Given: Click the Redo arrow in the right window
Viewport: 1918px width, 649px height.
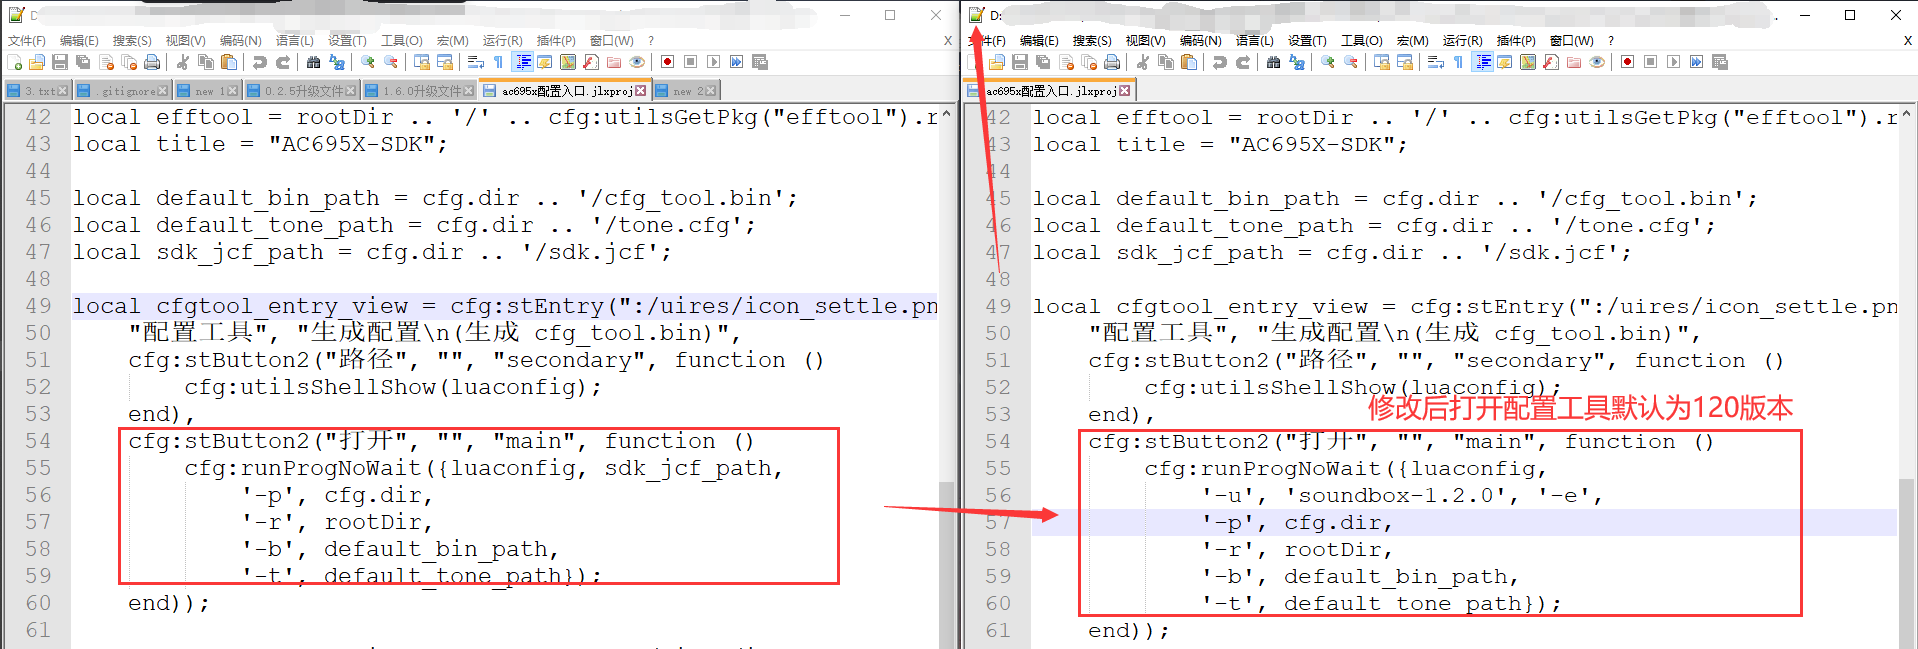Looking at the screenshot, I should (1243, 62).
